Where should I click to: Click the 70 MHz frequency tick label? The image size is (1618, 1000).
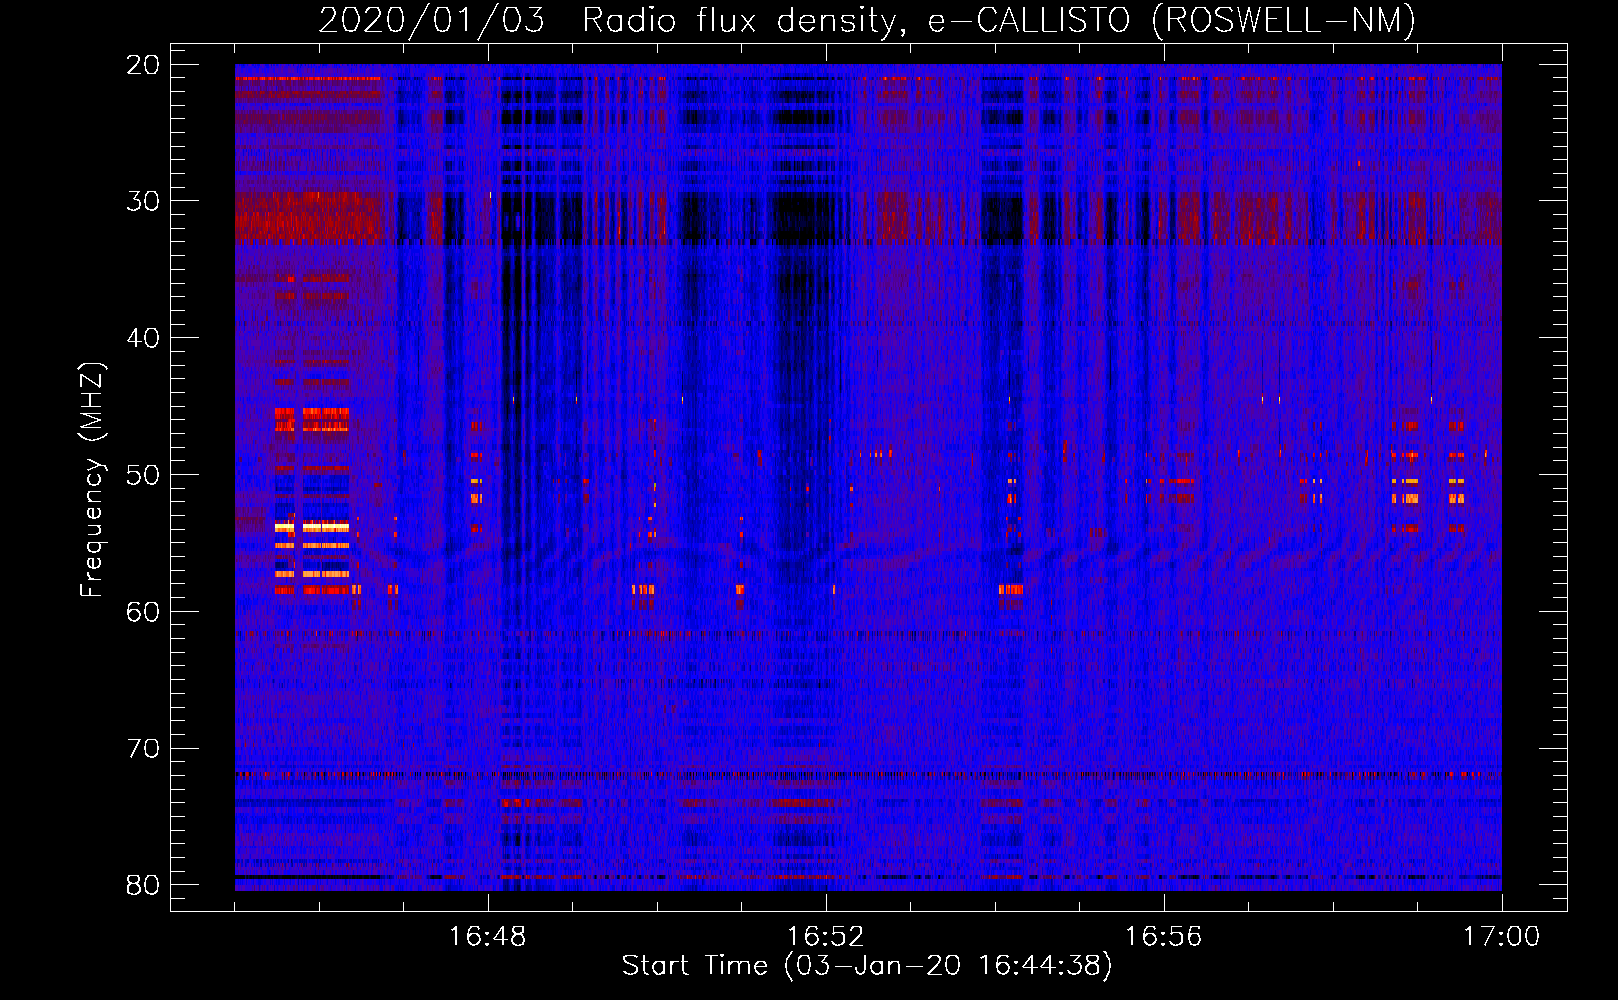(x=143, y=749)
